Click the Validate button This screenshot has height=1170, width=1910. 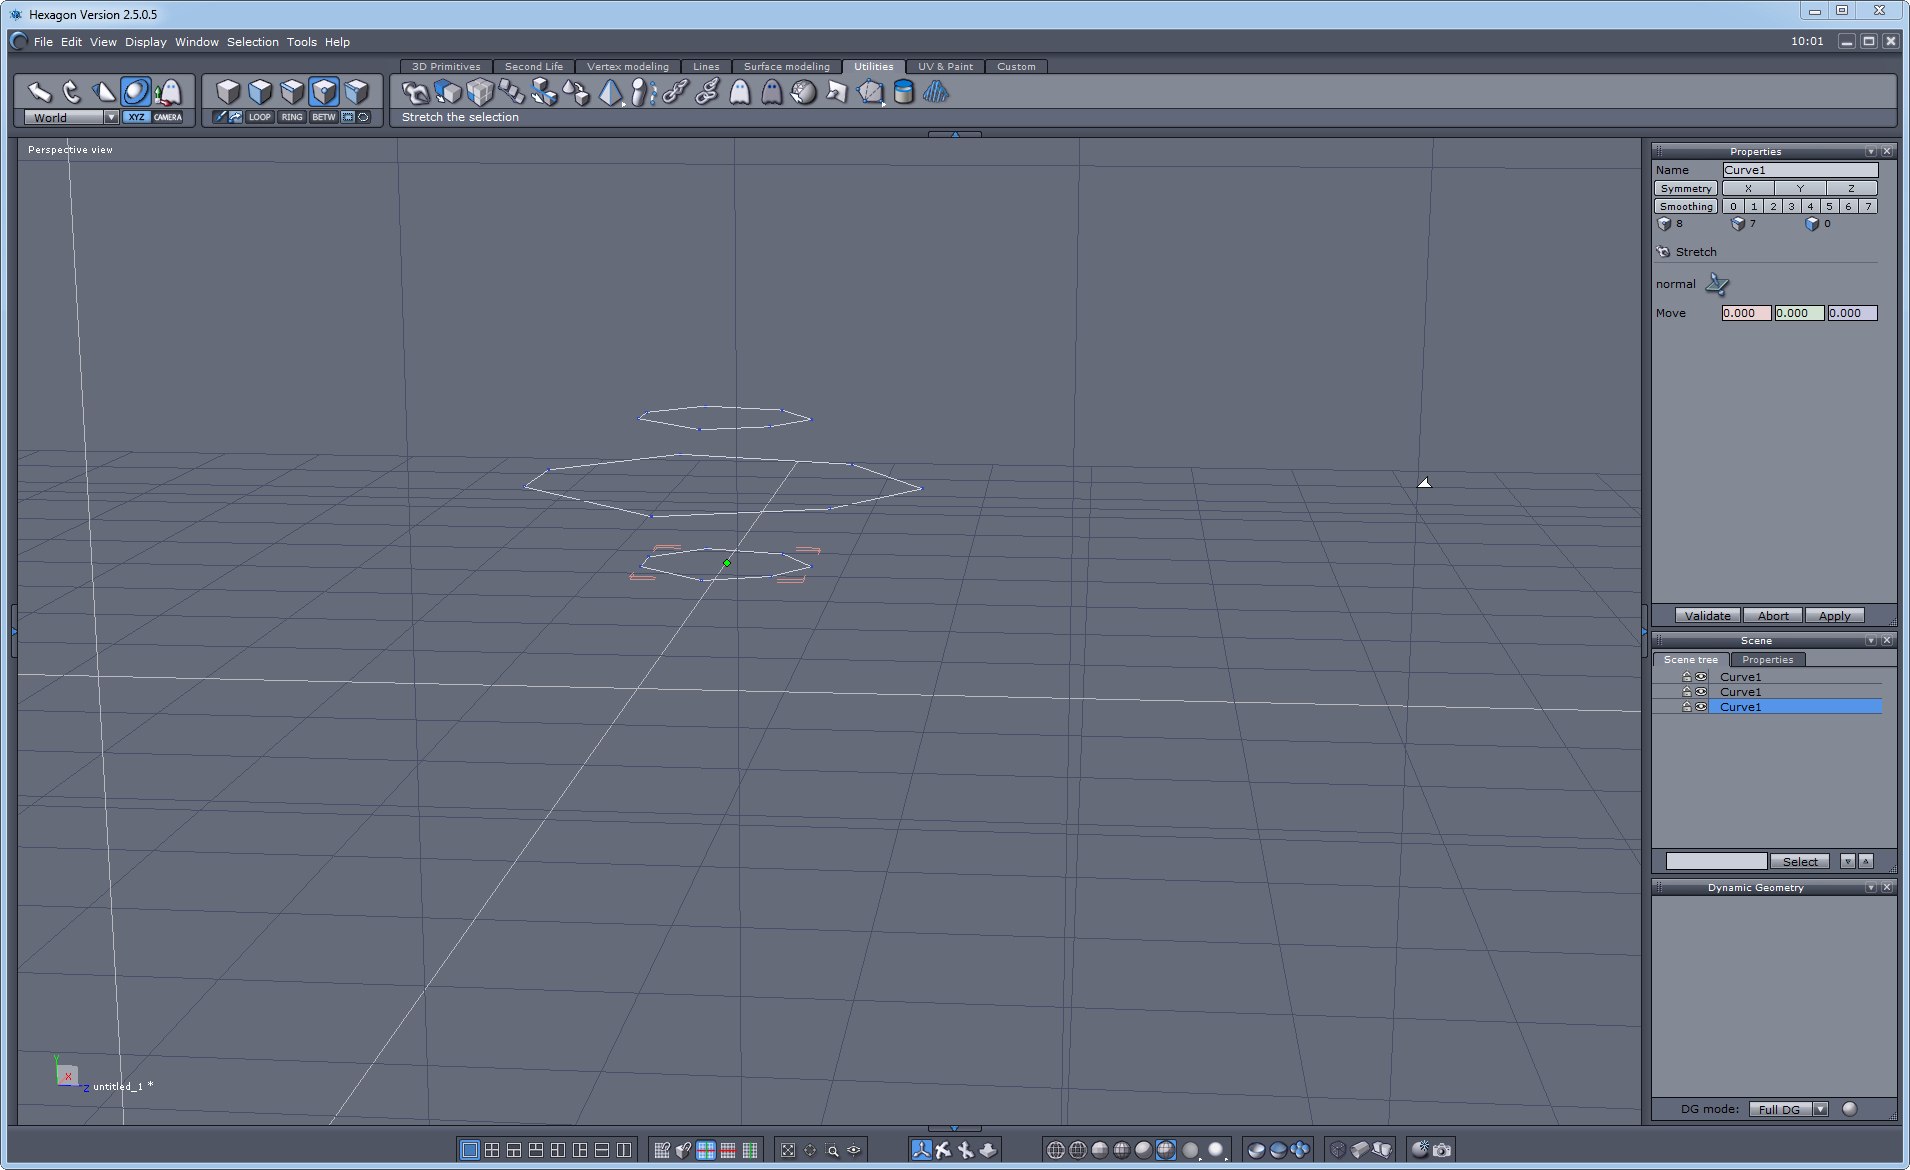pyautogui.click(x=1708, y=616)
